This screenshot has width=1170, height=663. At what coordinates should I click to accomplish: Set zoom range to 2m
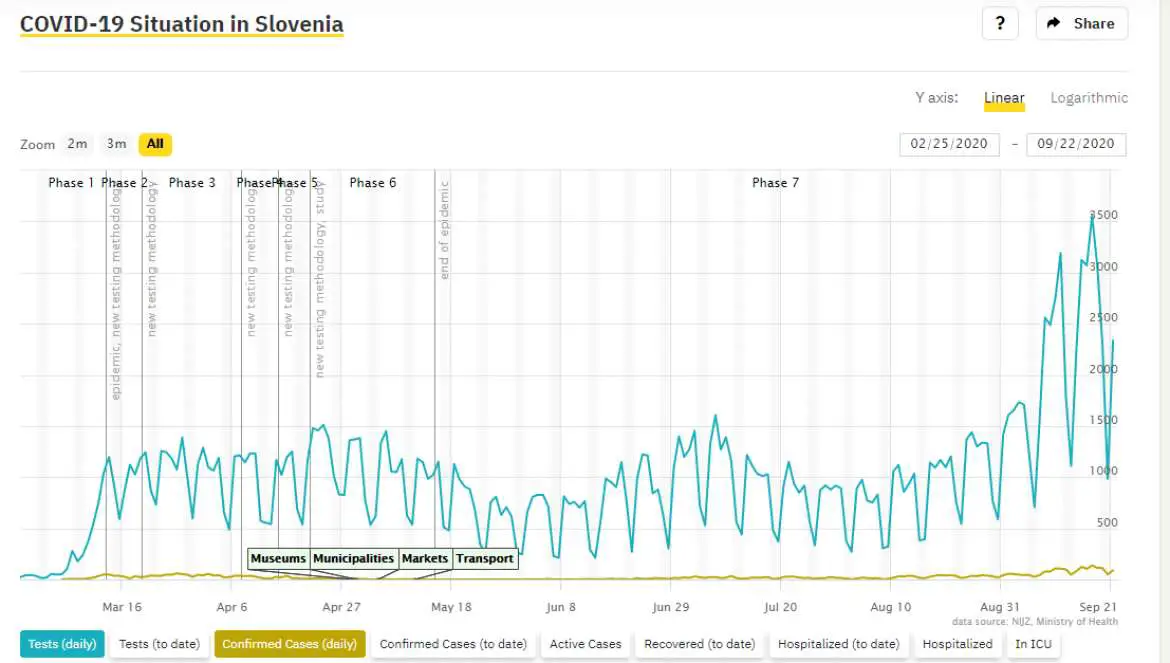[x=77, y=144]
